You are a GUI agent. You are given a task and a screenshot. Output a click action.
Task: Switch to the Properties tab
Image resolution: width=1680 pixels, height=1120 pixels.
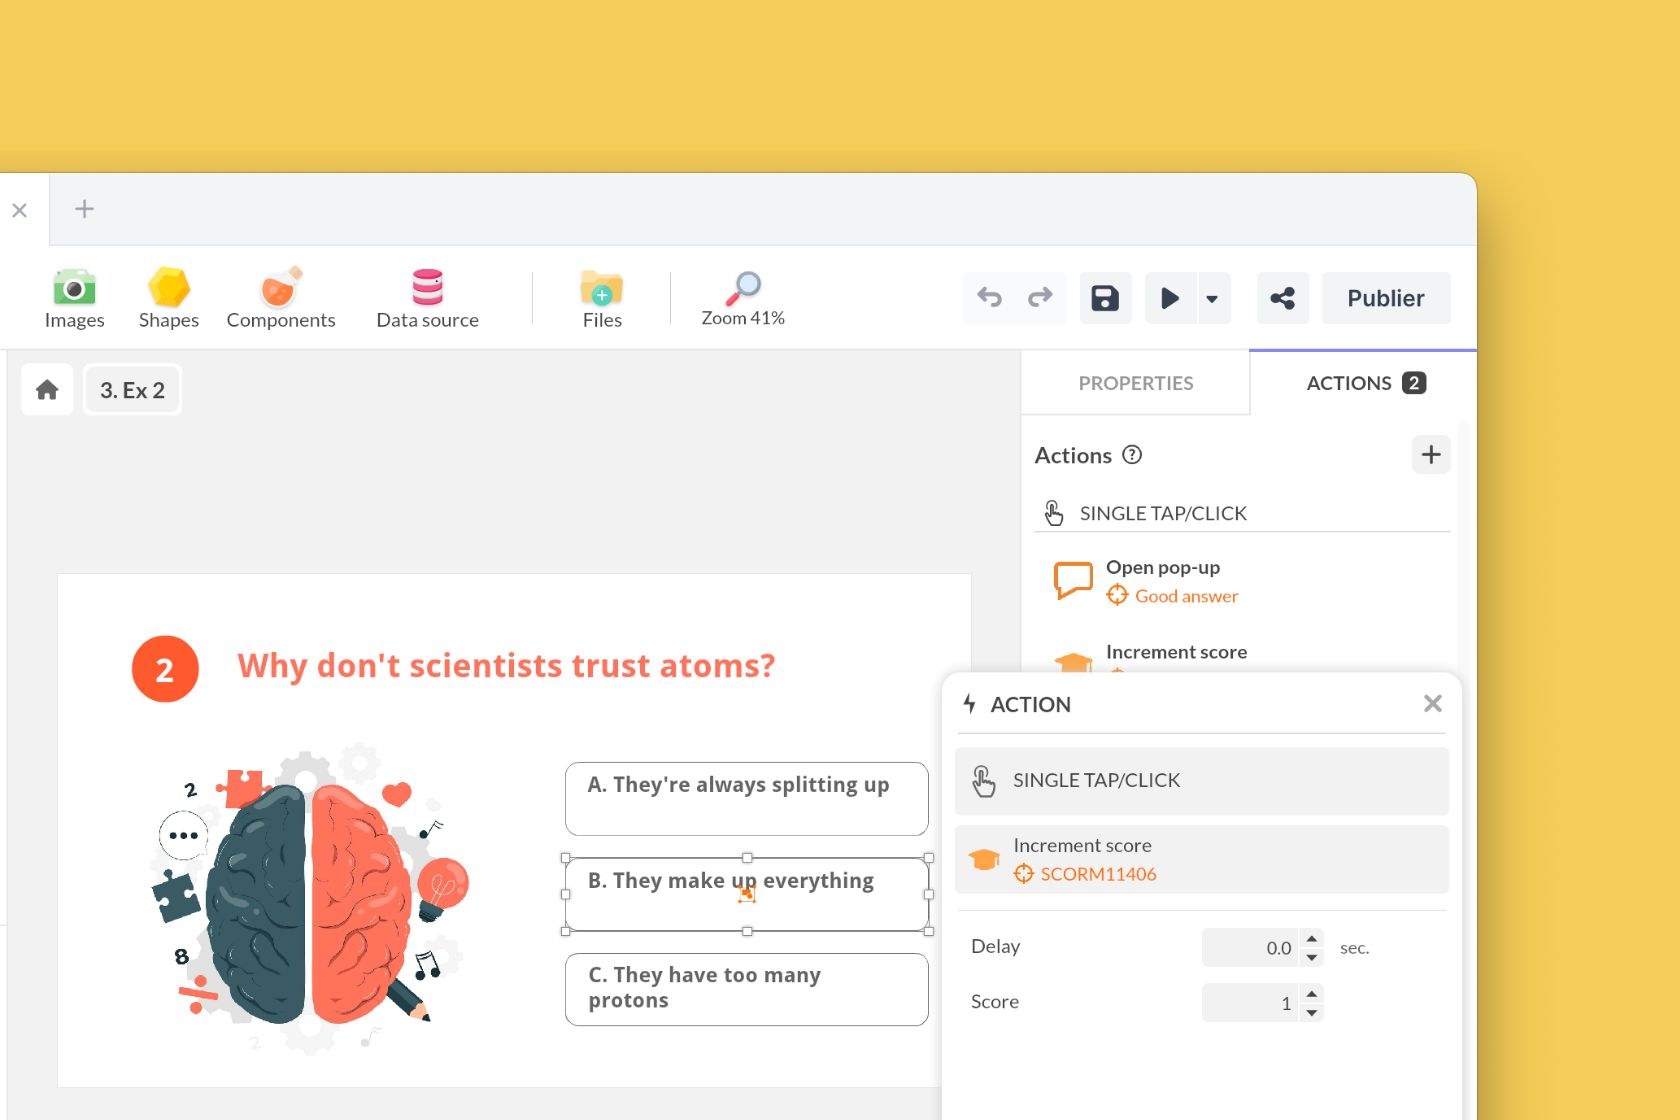pyautogui.click(x=1135, y=382)
